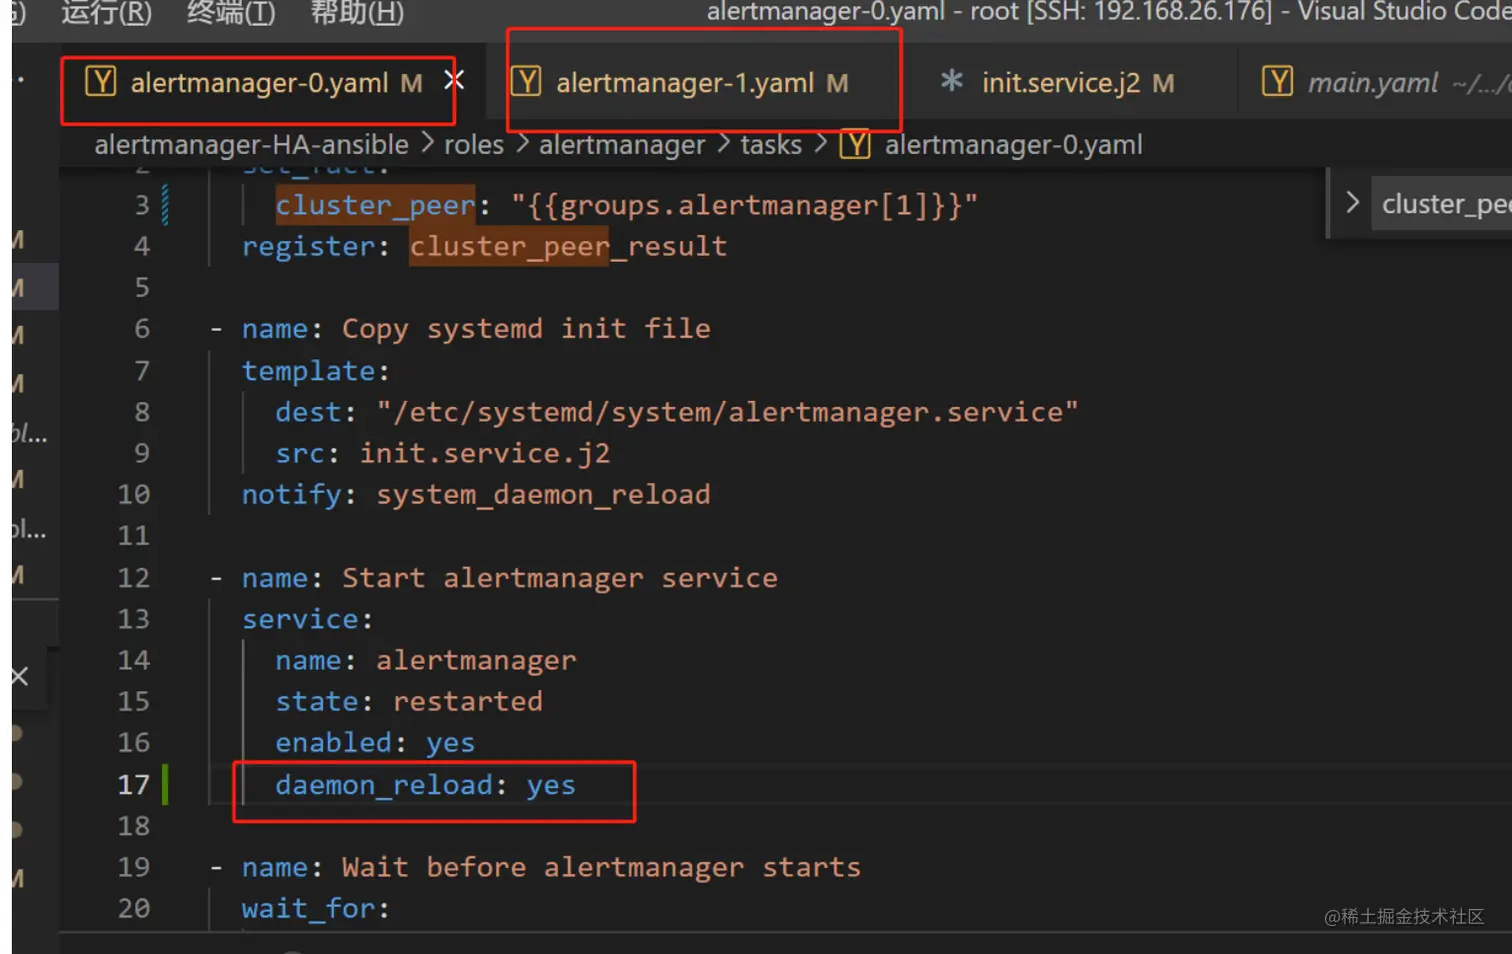Click breadcrumb folder tasks
This screenshot has width=1512, height=954.
(x=771, y=145)
